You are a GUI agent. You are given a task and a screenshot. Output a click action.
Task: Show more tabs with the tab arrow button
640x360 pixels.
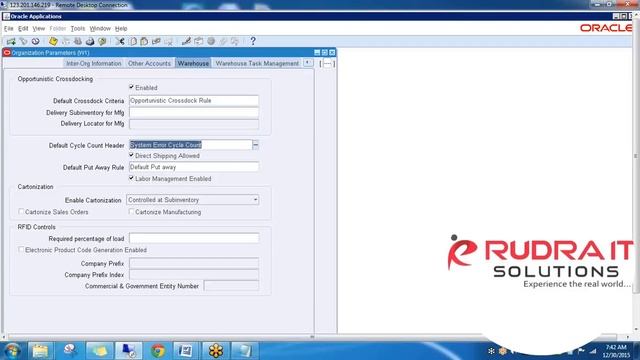(x=308, y=63)
